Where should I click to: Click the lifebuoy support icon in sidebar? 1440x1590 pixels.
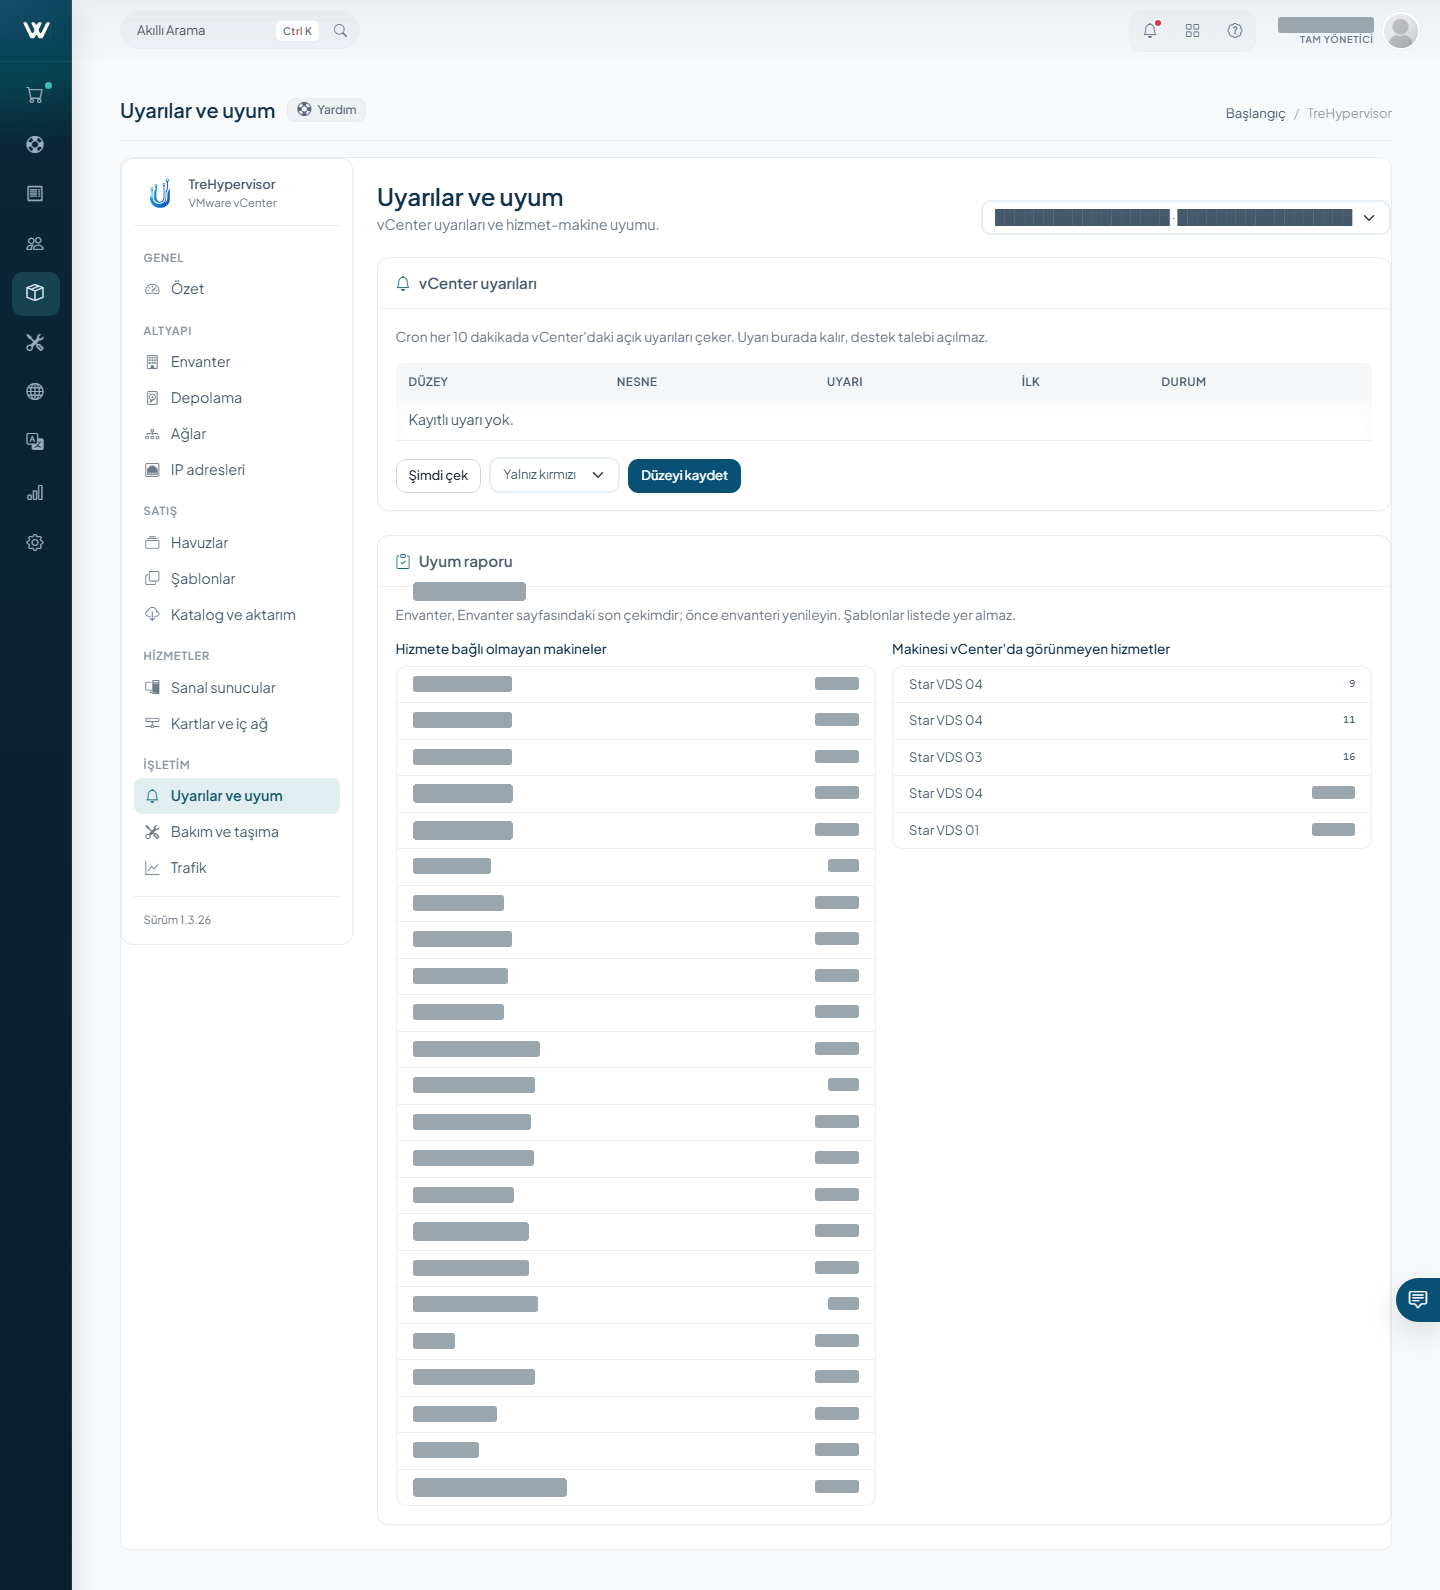click(35, 144)
